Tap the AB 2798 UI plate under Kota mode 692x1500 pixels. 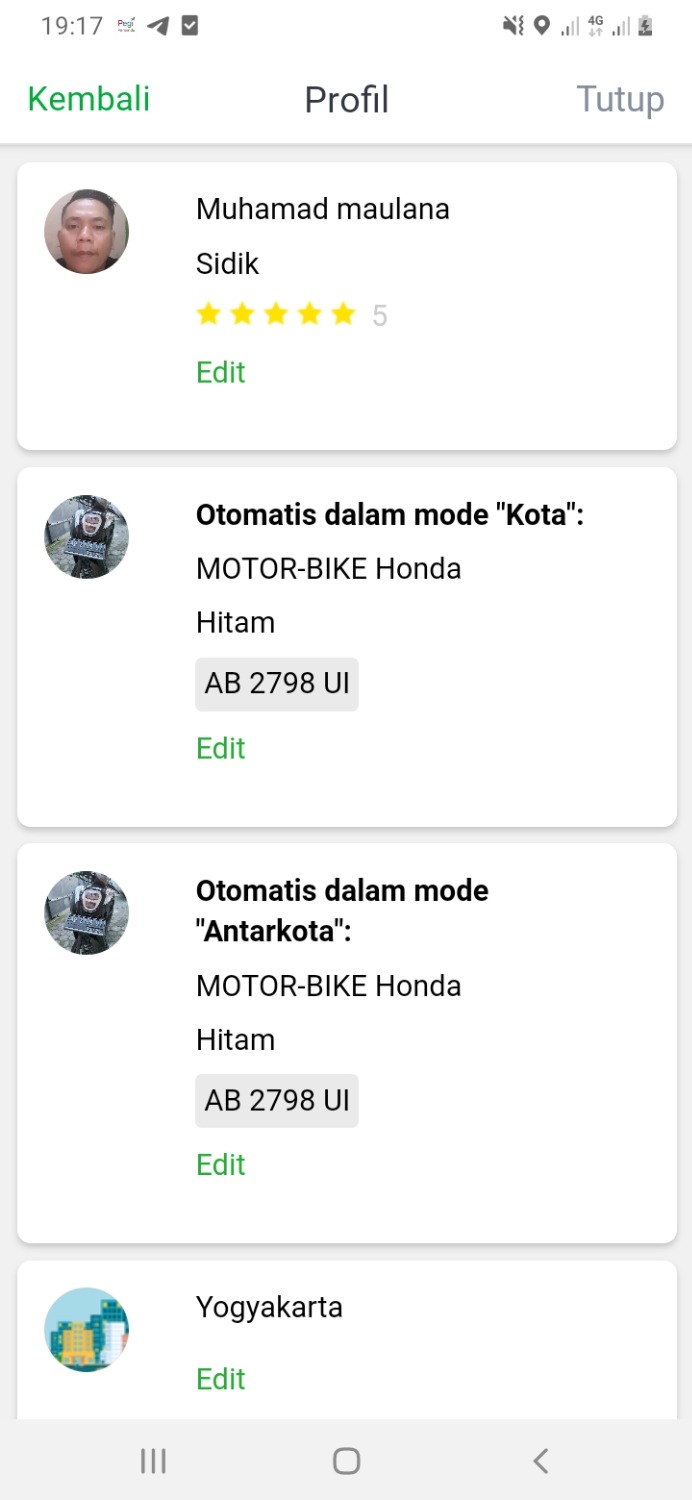point(277,684)
